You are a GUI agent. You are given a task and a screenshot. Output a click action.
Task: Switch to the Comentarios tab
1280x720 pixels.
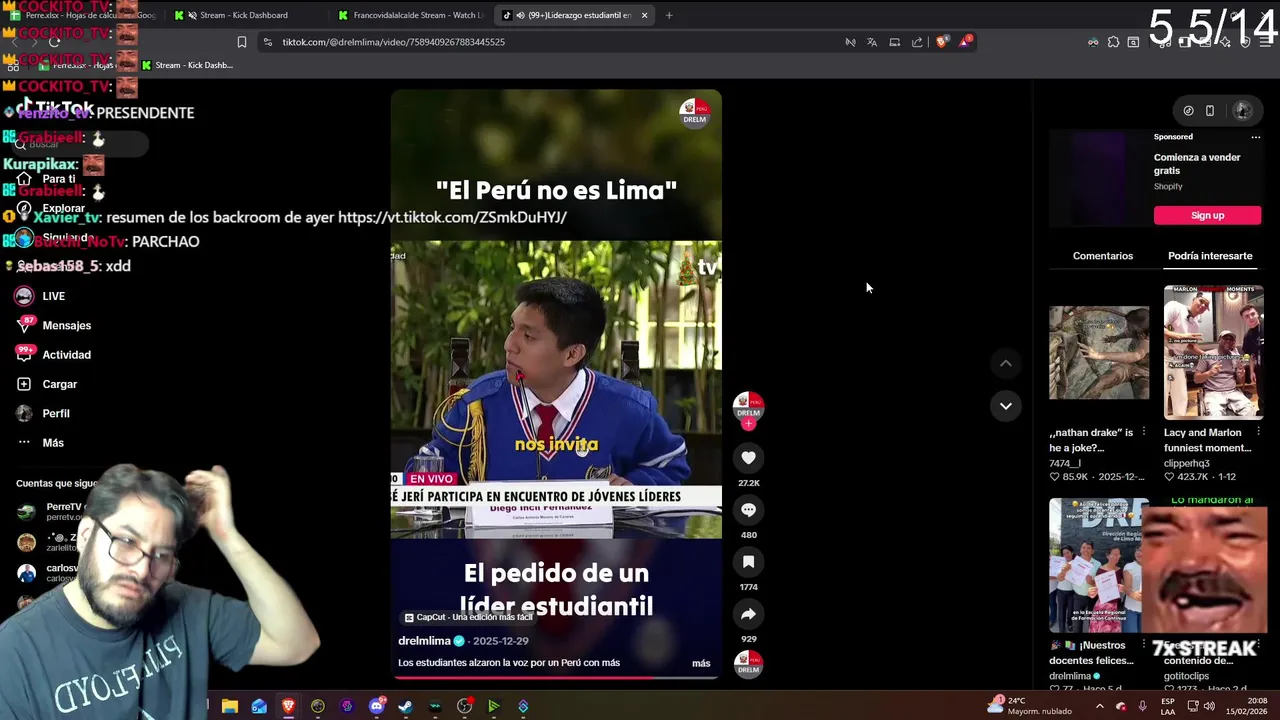click(1103, 256)
